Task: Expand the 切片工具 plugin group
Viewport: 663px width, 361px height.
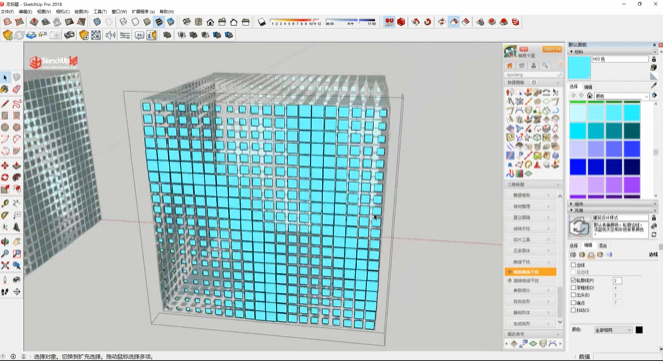Action: 531,240
